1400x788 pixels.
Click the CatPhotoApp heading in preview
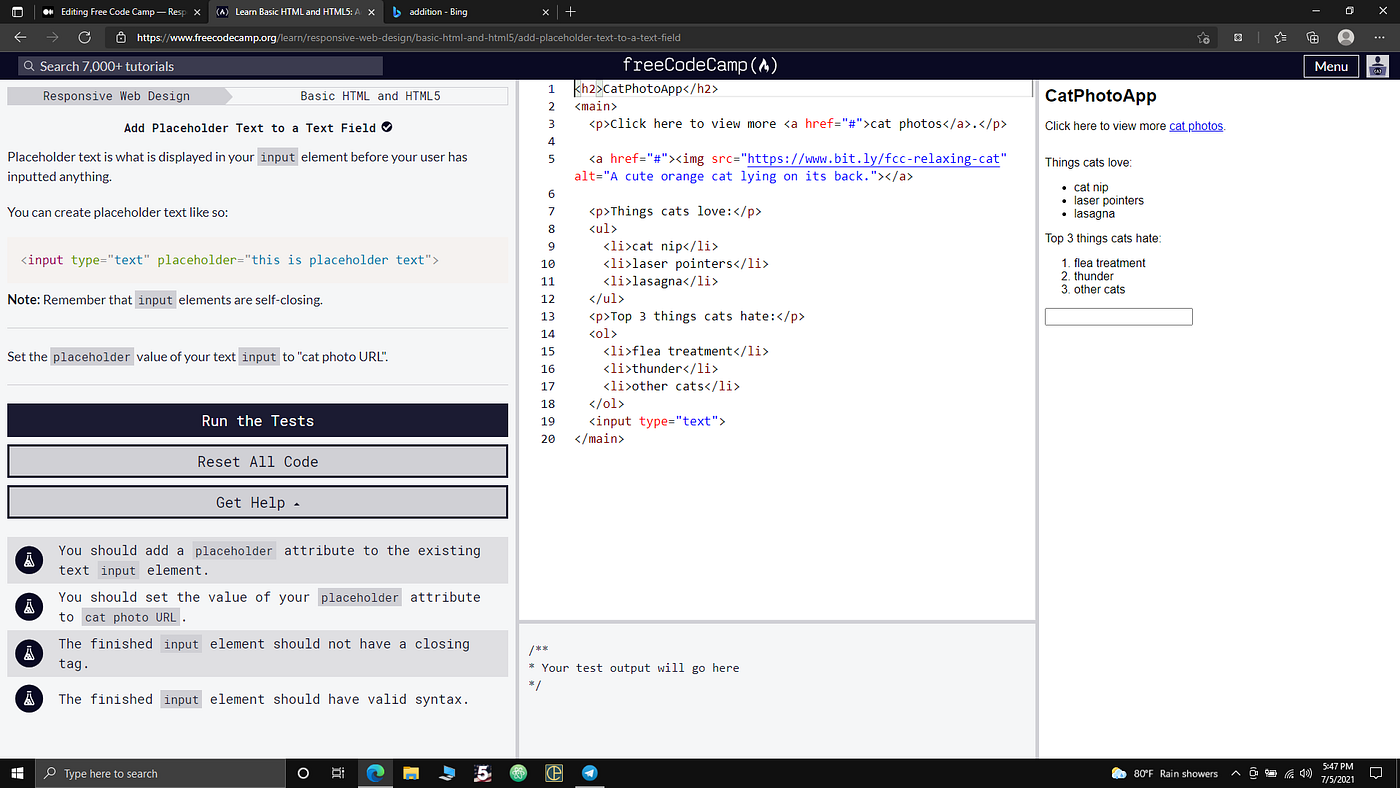tap(1101, 96)
